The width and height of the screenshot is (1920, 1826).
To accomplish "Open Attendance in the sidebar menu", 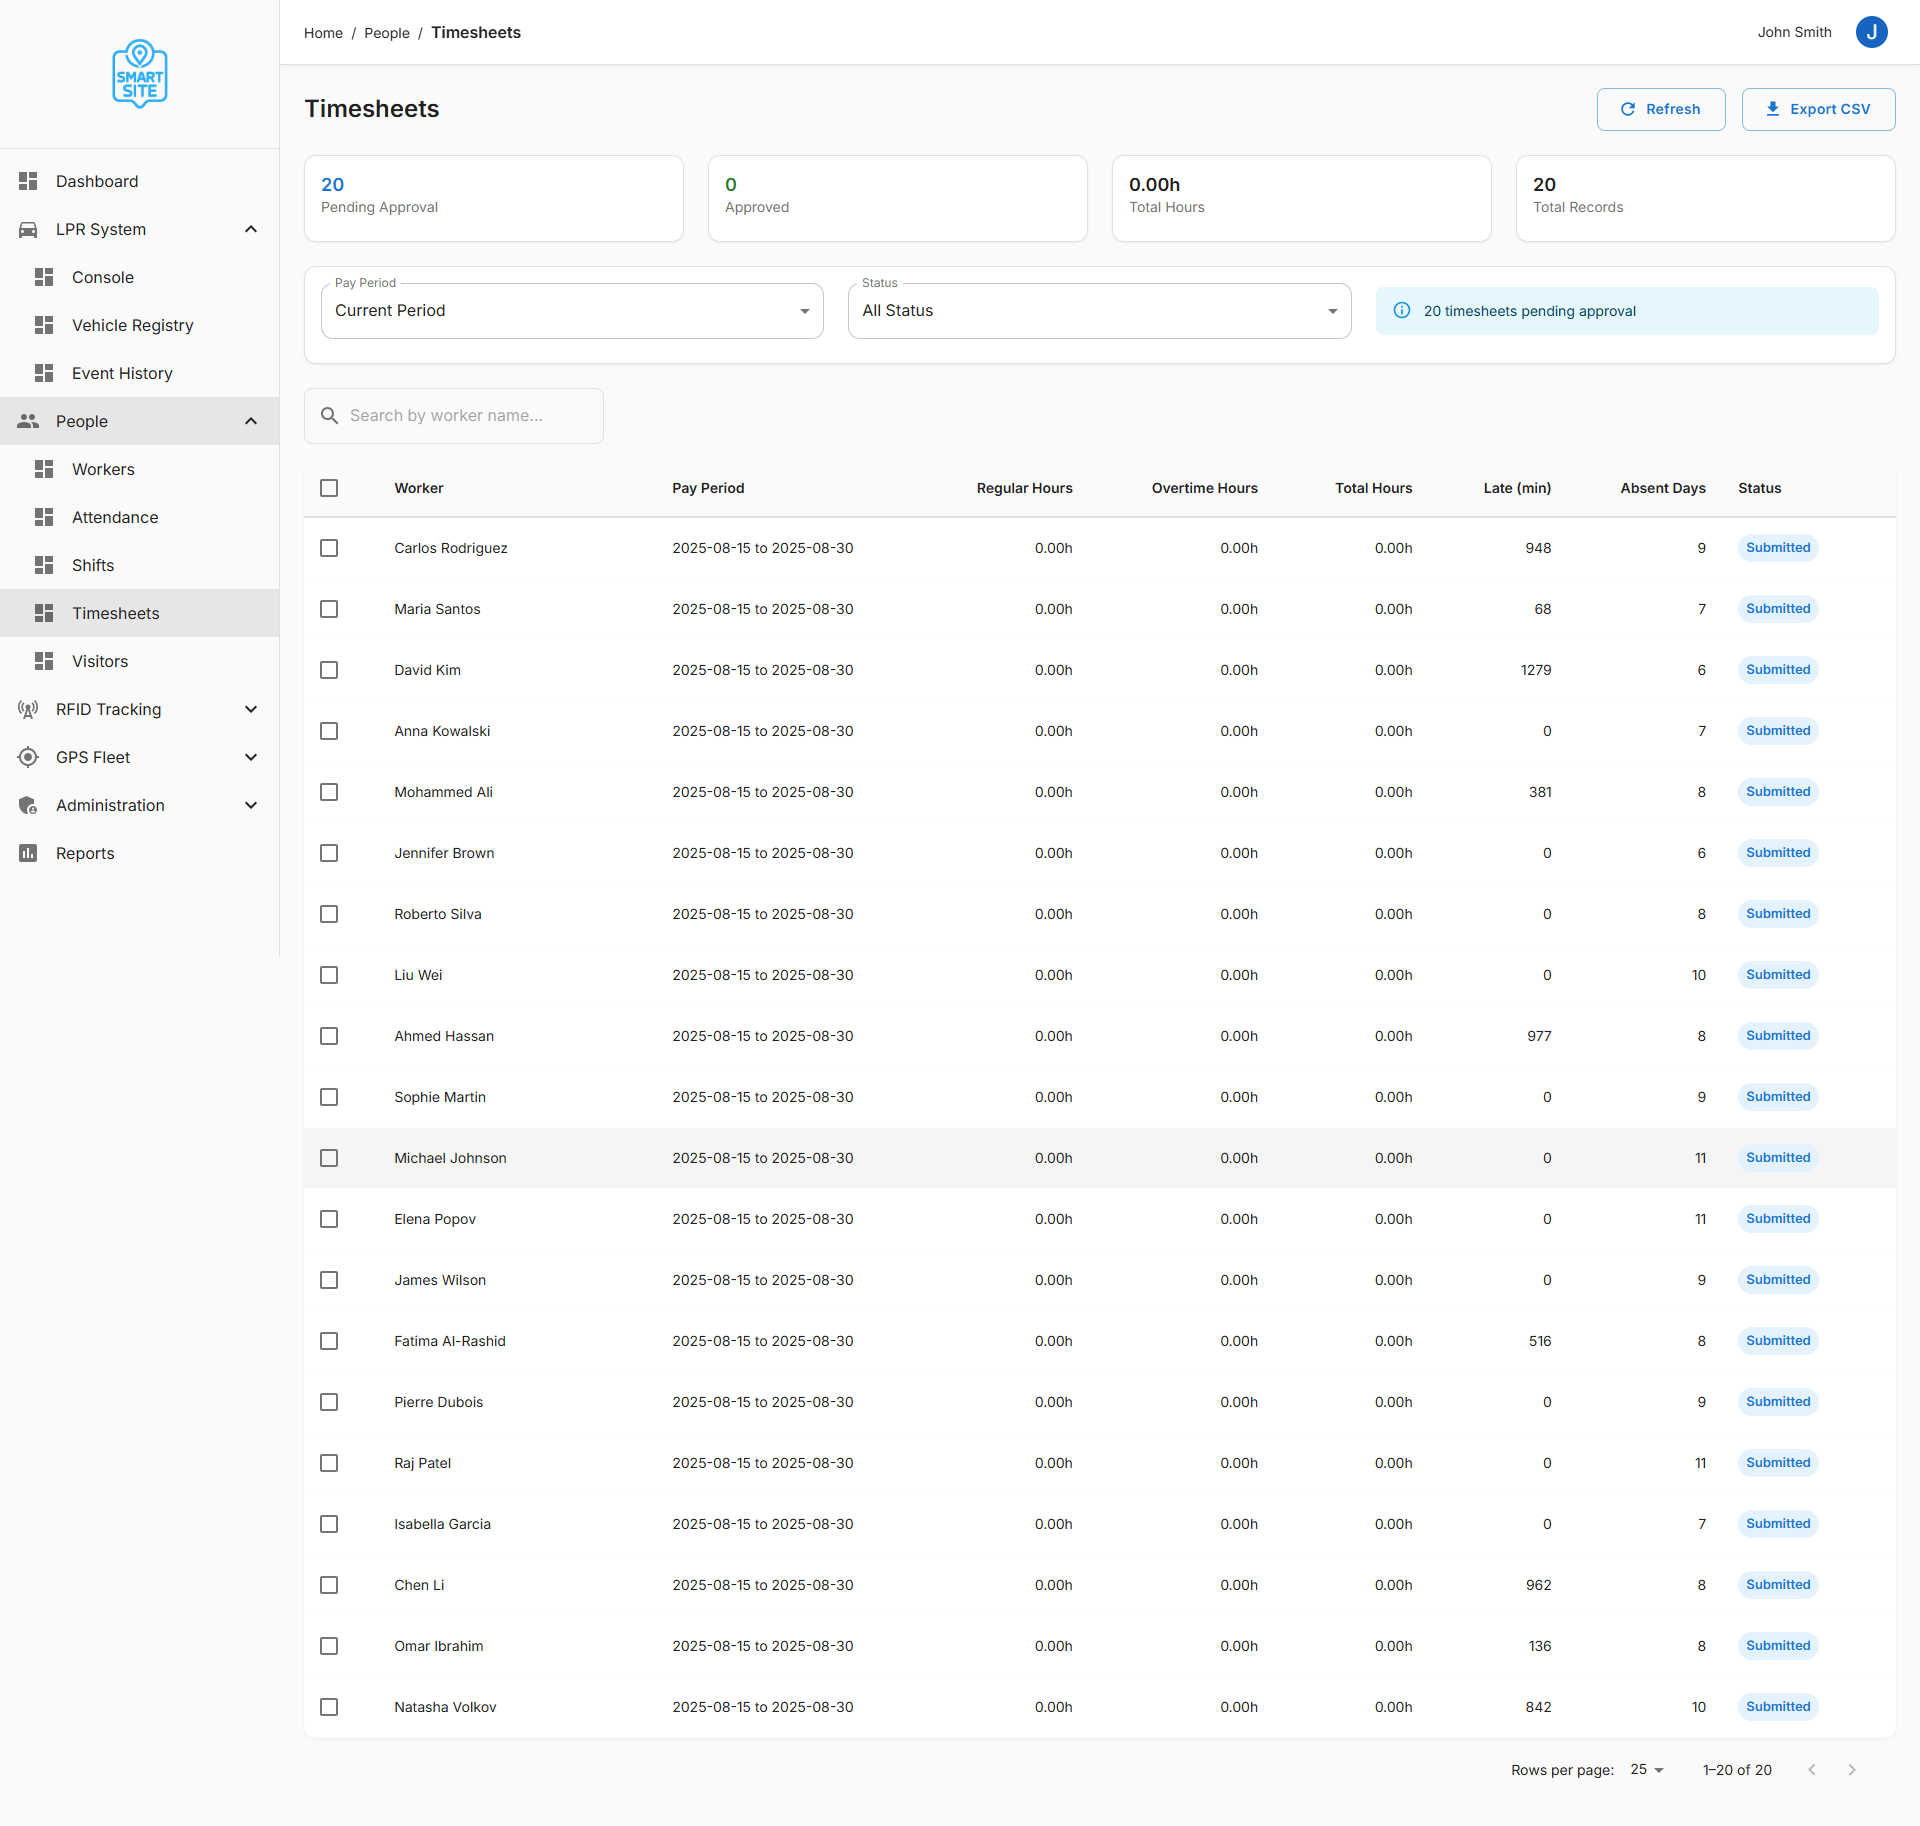I will [115, 517].
